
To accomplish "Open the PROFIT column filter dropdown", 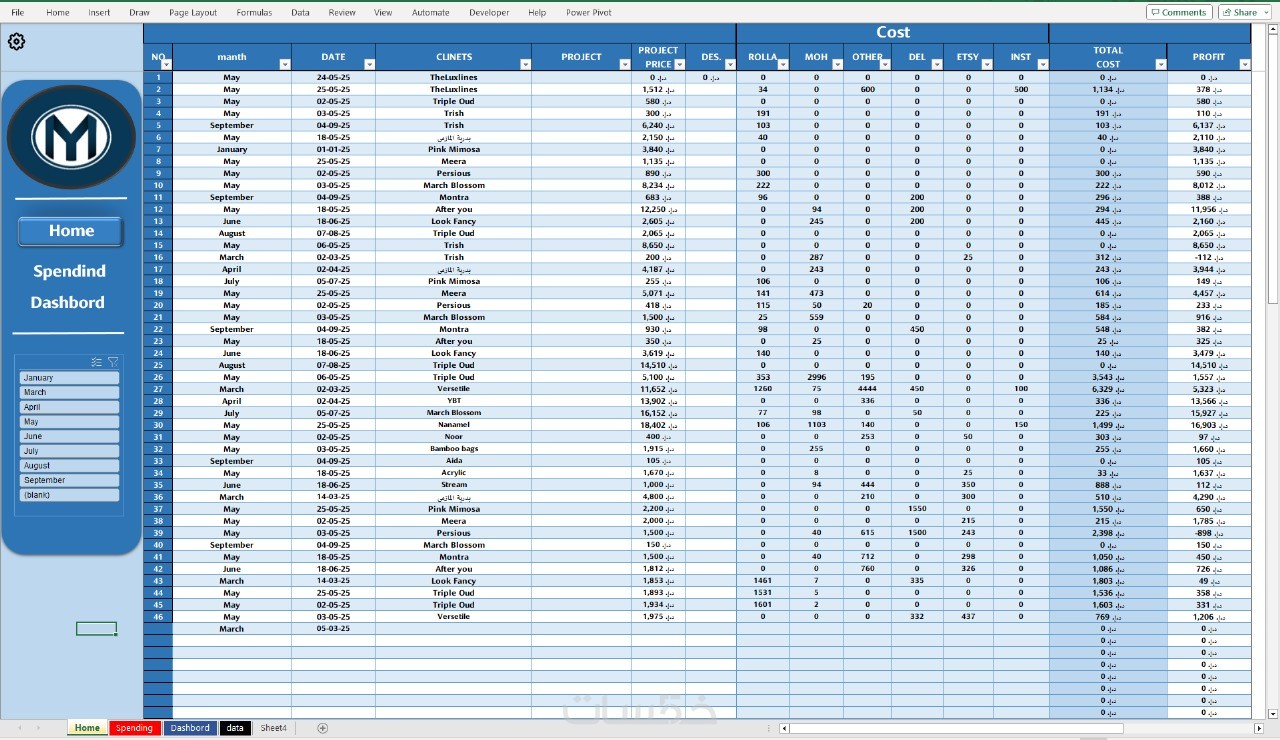I will coord(1244,64).
